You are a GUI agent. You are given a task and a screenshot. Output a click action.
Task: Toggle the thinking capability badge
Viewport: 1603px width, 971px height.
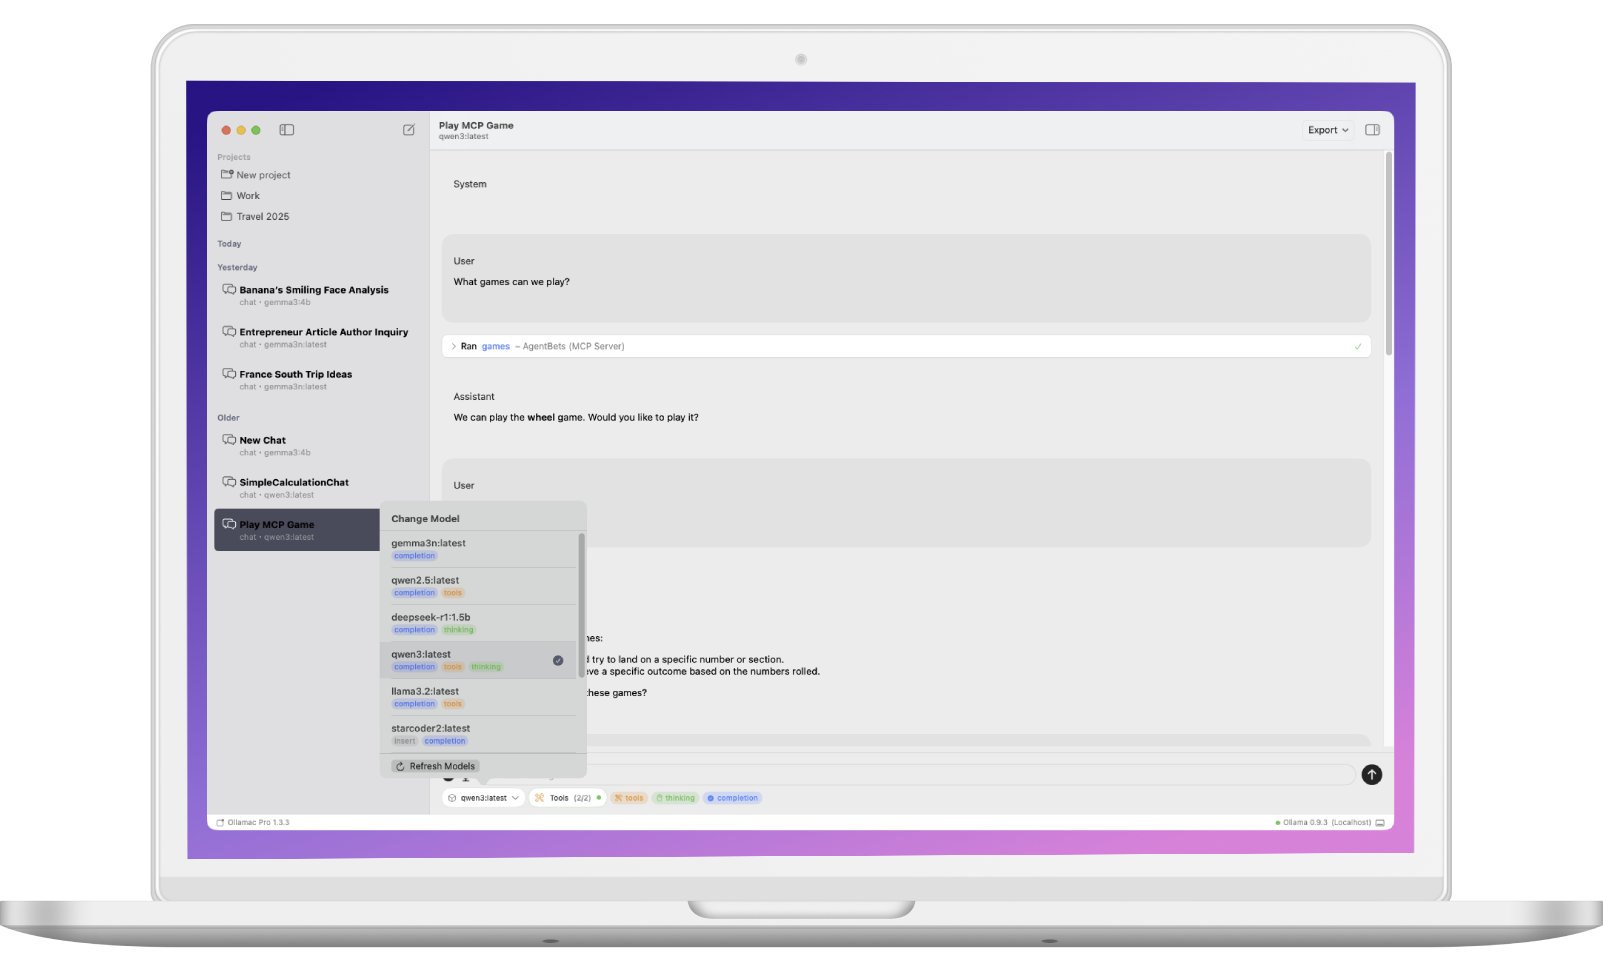click(x=675, y=798)
